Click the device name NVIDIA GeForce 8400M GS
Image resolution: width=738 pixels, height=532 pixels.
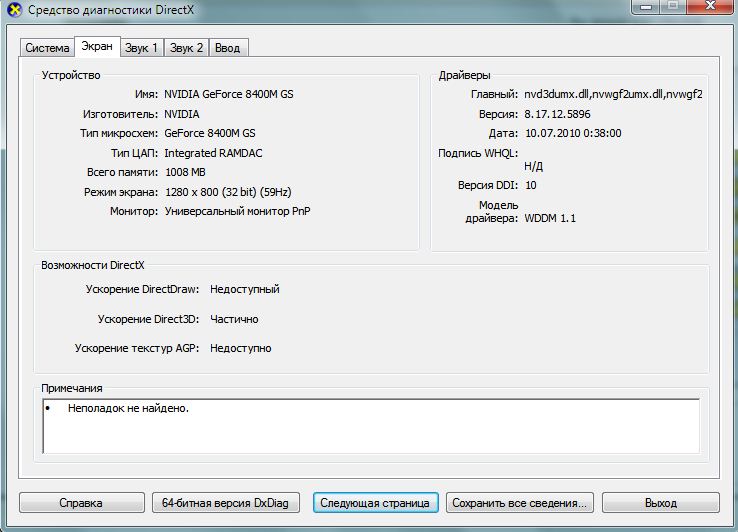(229, 94)
